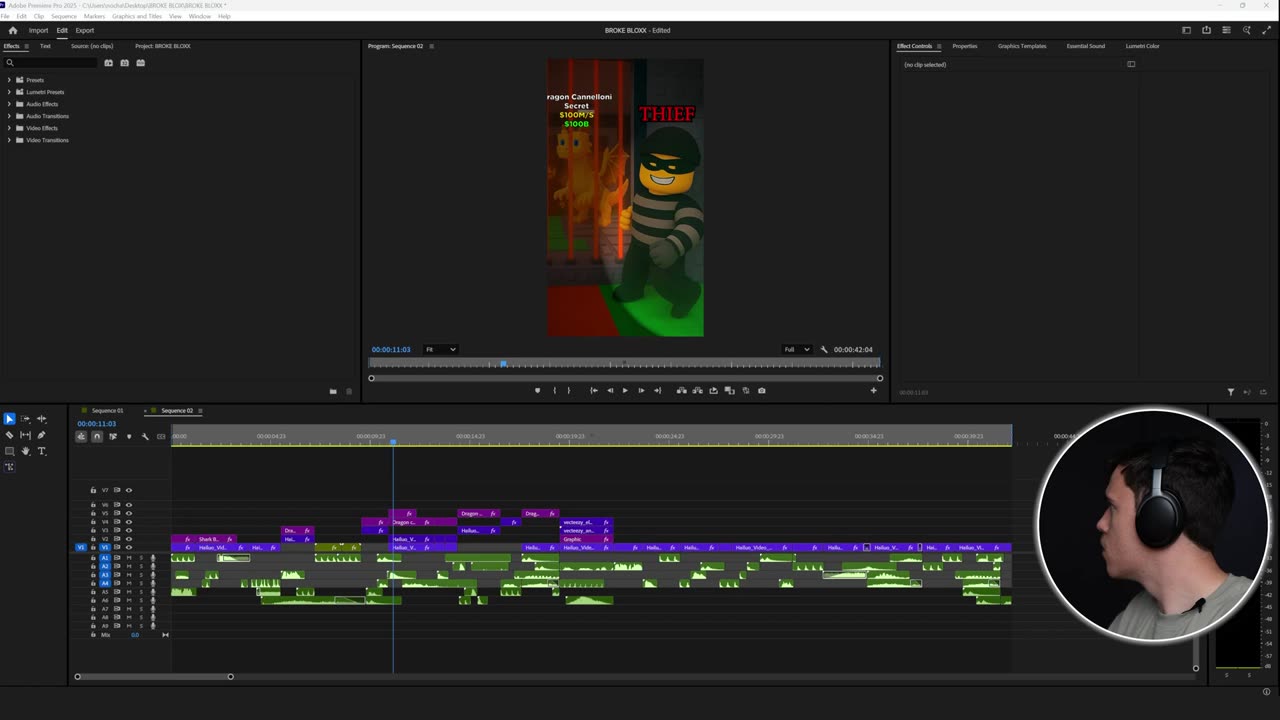Go to In point
The image size is (1280, 720).
[594, 391]
